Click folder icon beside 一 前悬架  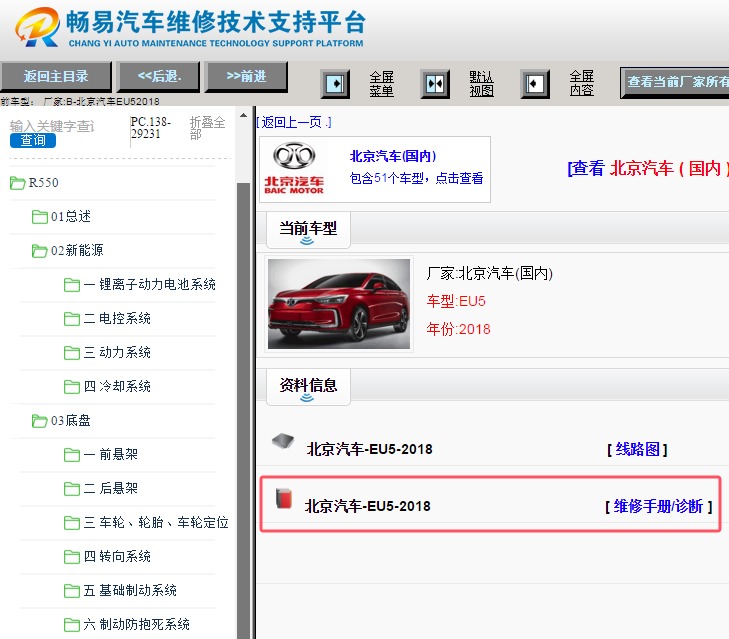pyautogui.click(x=72, y=454)
